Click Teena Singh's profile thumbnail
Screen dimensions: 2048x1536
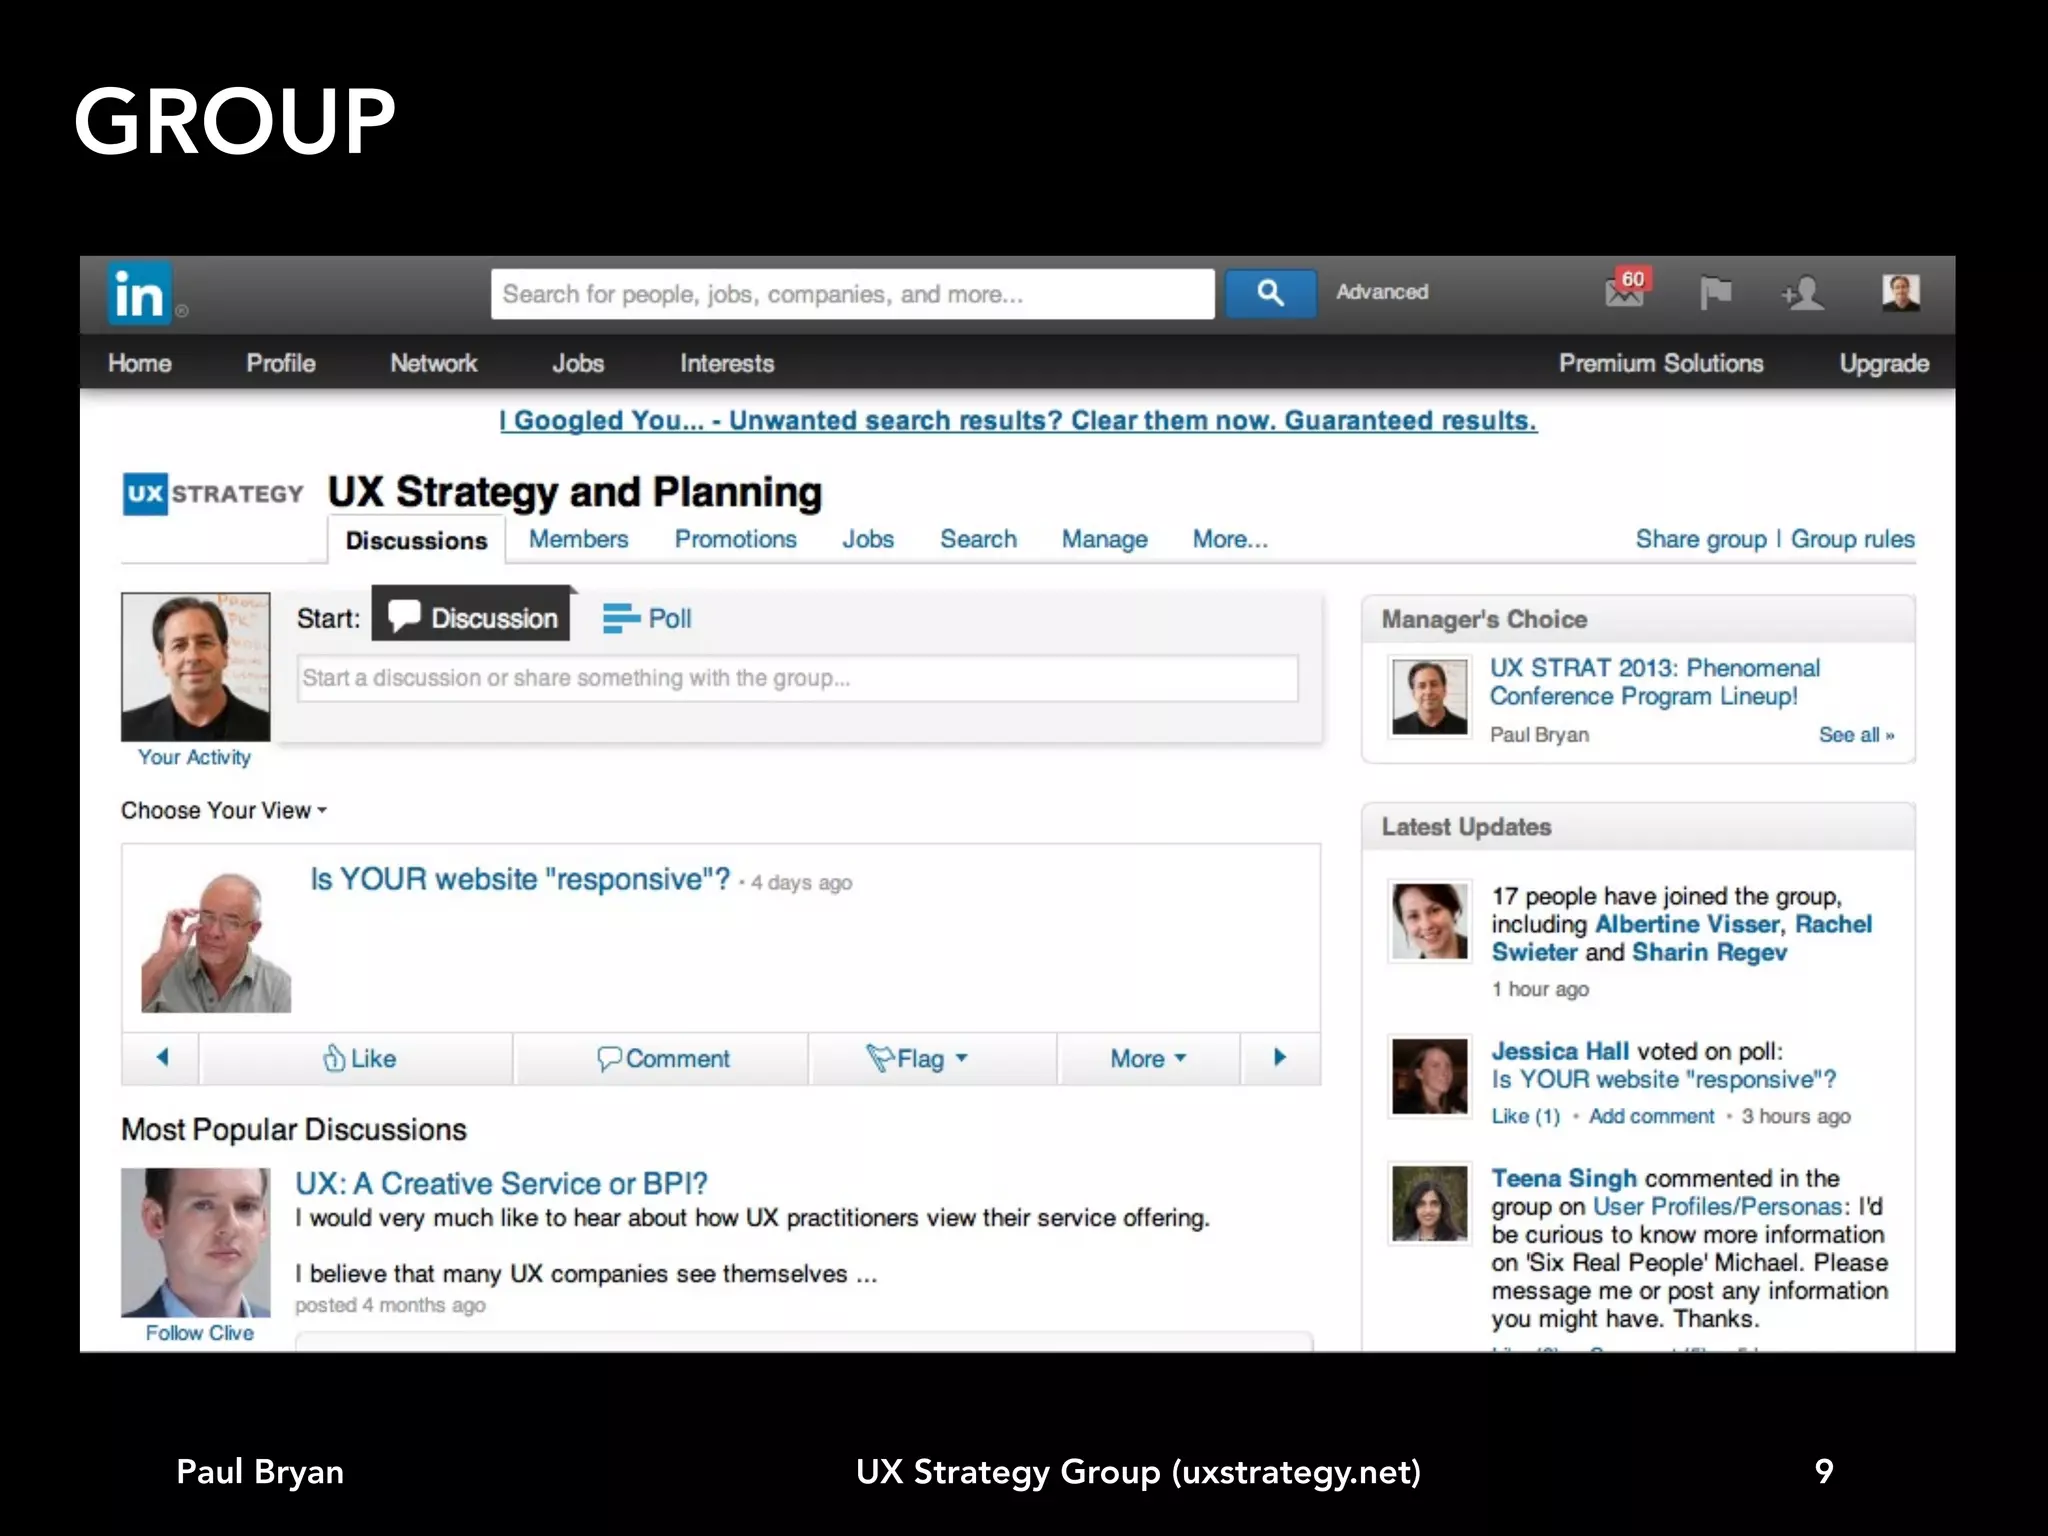1430,1203
